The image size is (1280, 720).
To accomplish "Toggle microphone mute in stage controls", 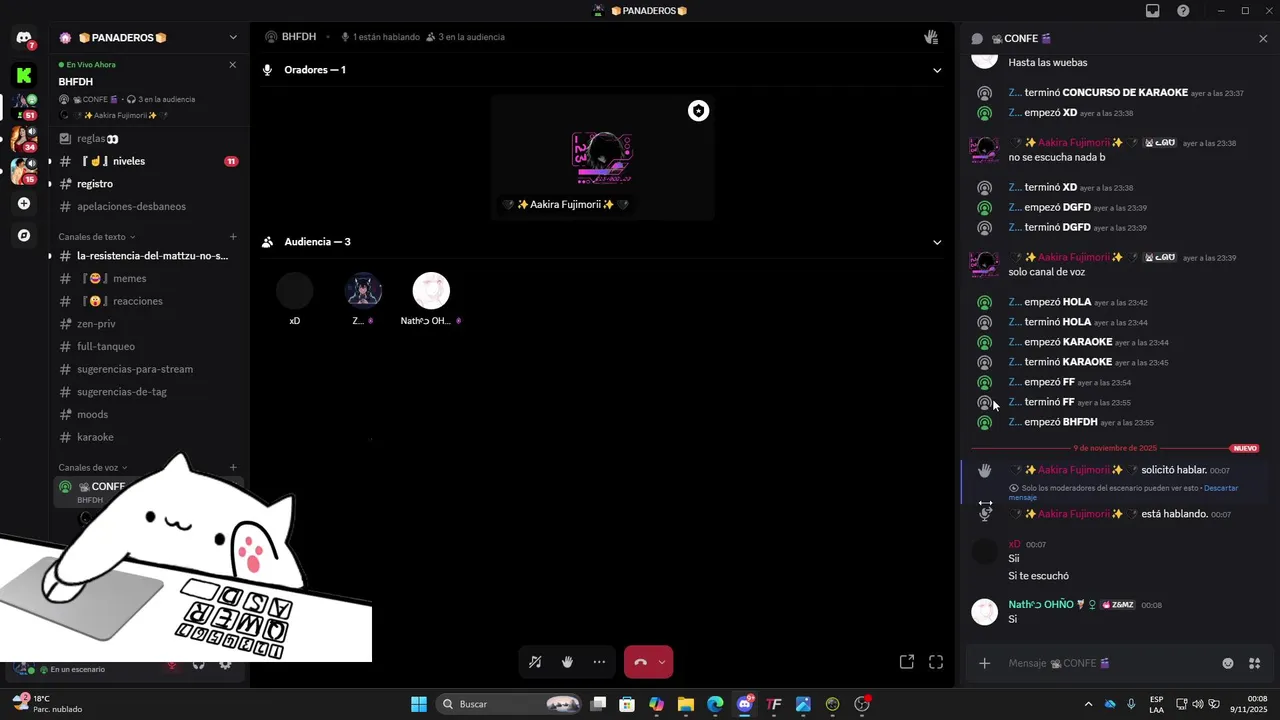I will pos(535,662).
